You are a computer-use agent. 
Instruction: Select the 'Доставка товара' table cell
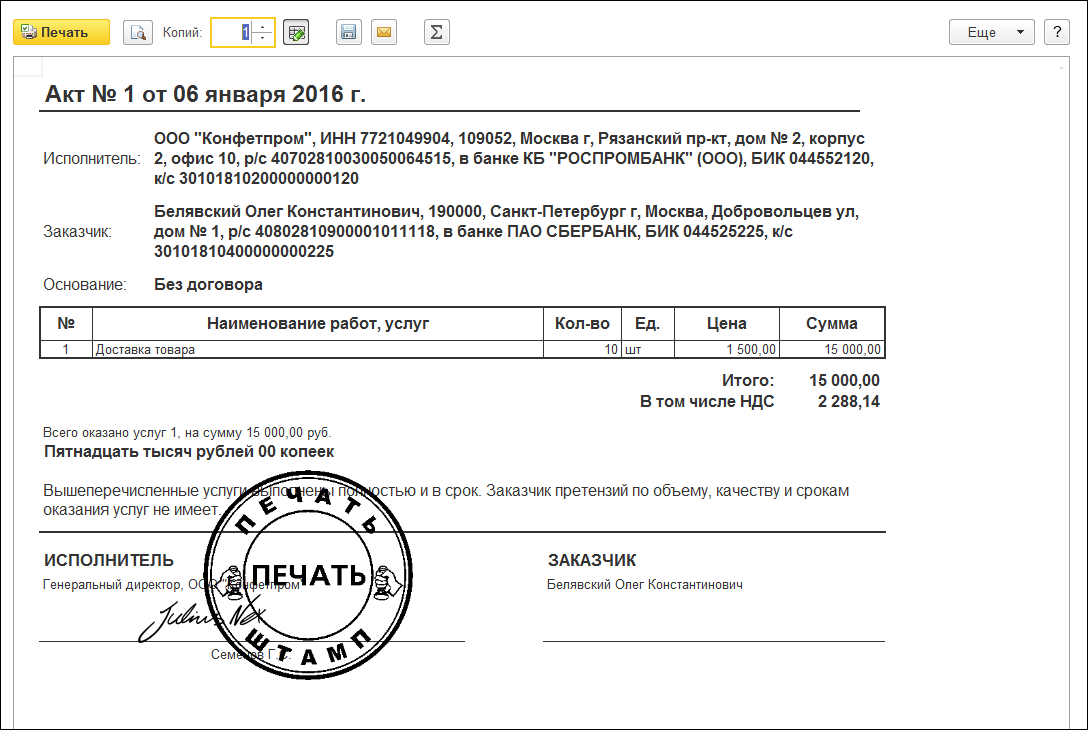click(318, 349)
